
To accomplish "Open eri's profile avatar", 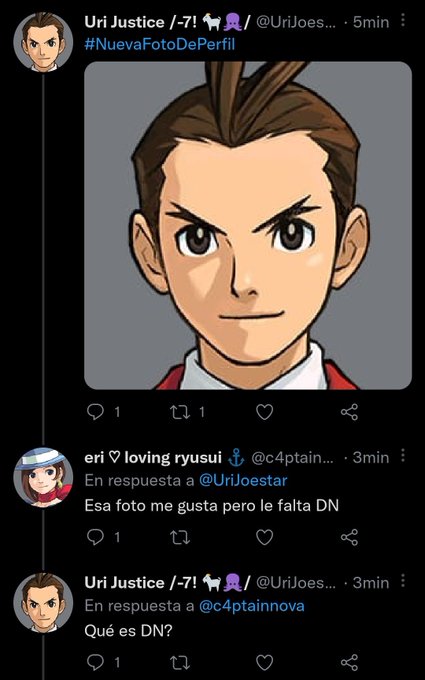I will [x=43, y=477].
